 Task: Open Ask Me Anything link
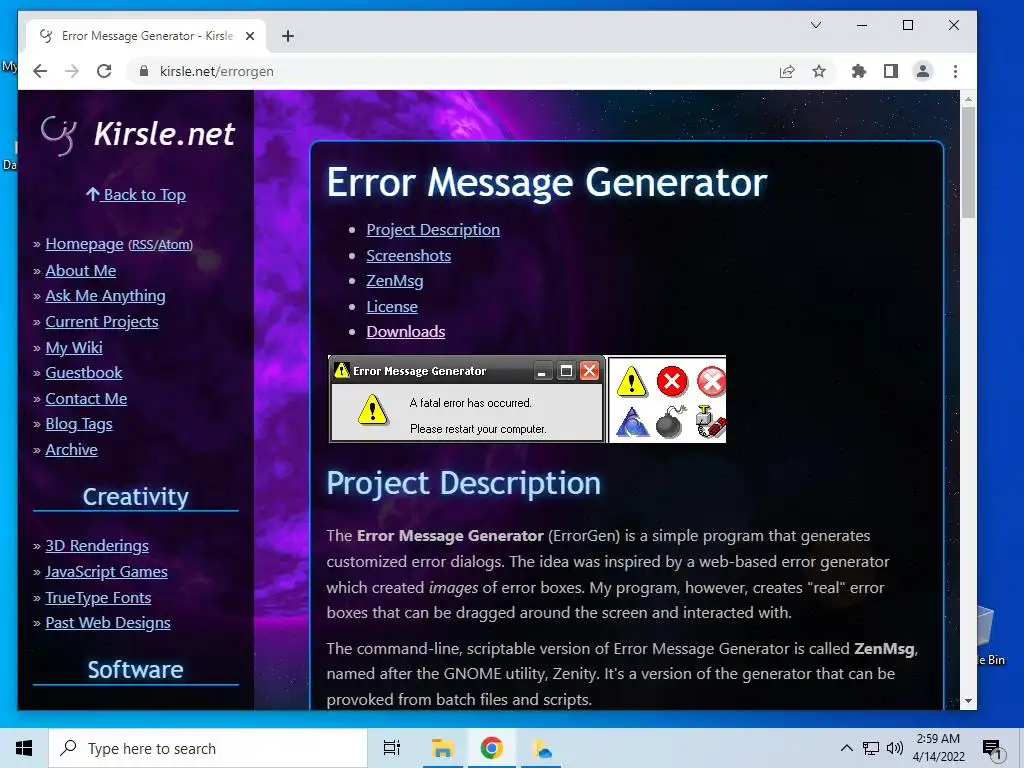pyautogui.click(x=105, y=296)
